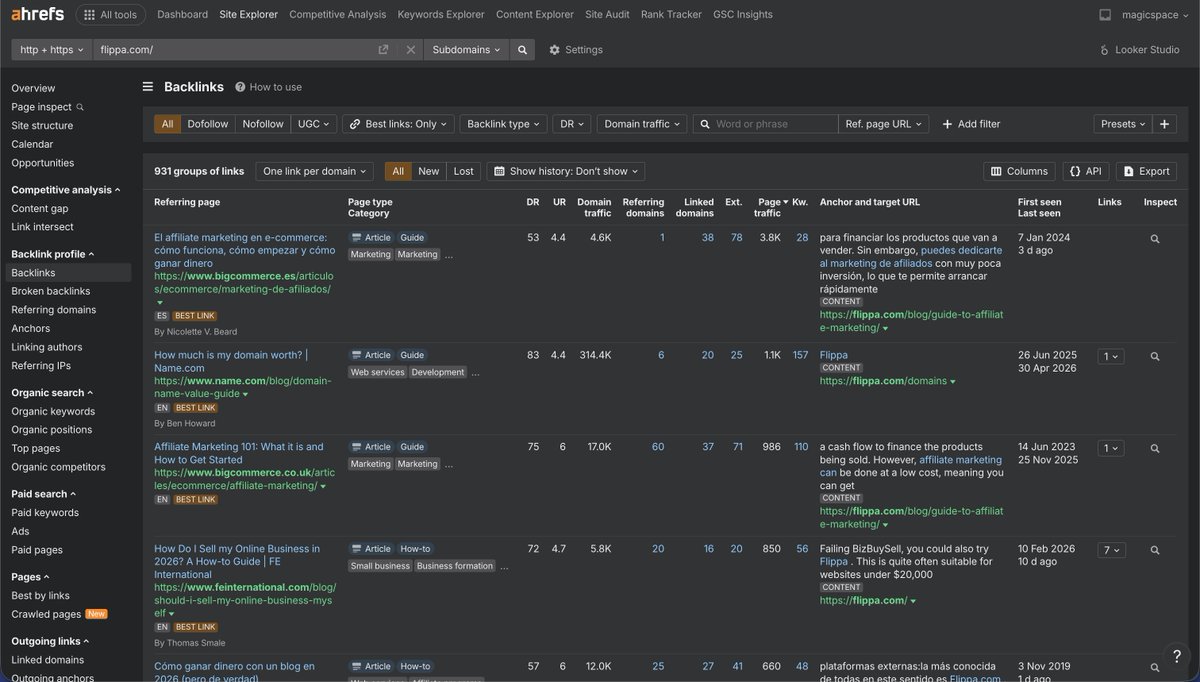The height and width of the screenshot is (682, 1200).
Task: Open the All tools grid menu
Action: point(110,15)
